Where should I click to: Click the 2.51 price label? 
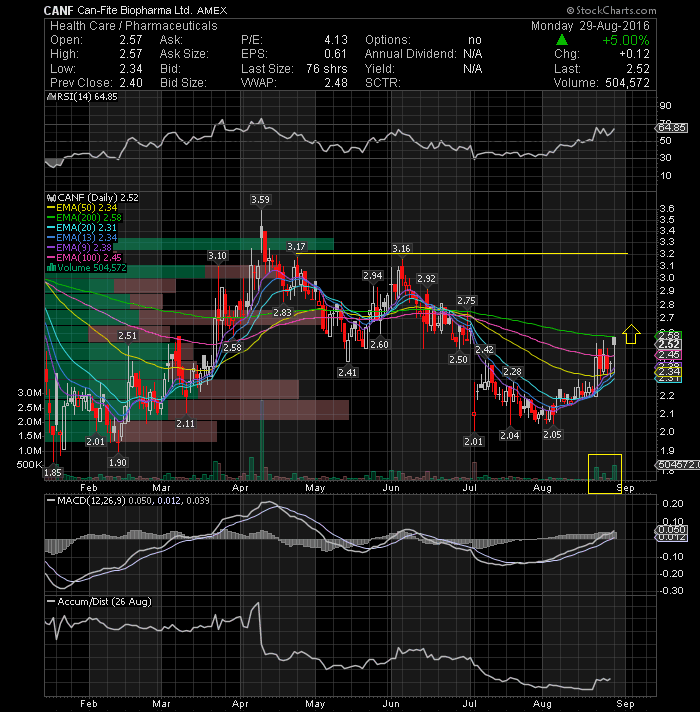pyautogui.click(x=127, y=336)
